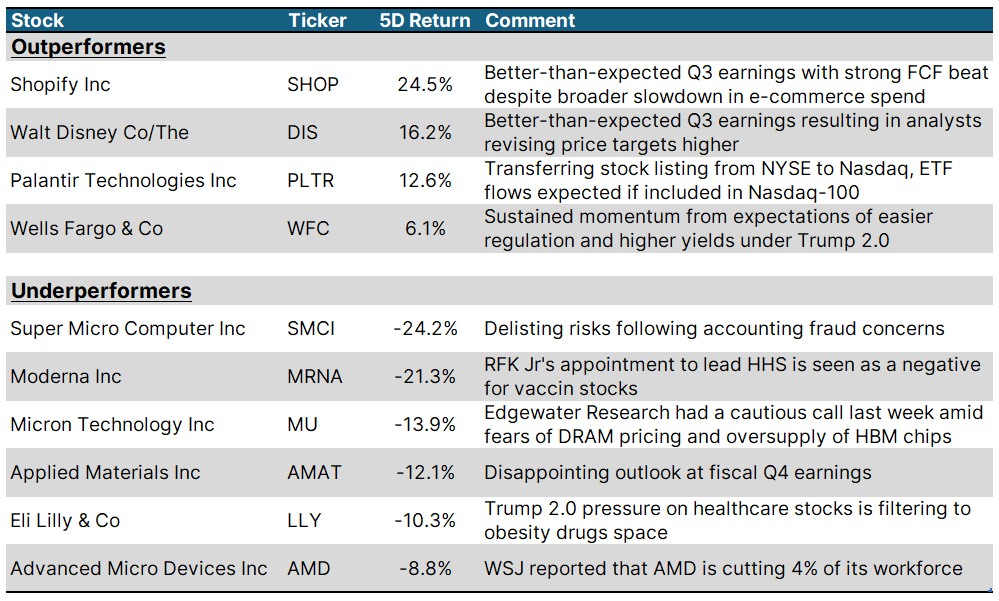The image size is (999, 601).
Task: Click the DIS ticker cell
Action: (x=301, y=133)
